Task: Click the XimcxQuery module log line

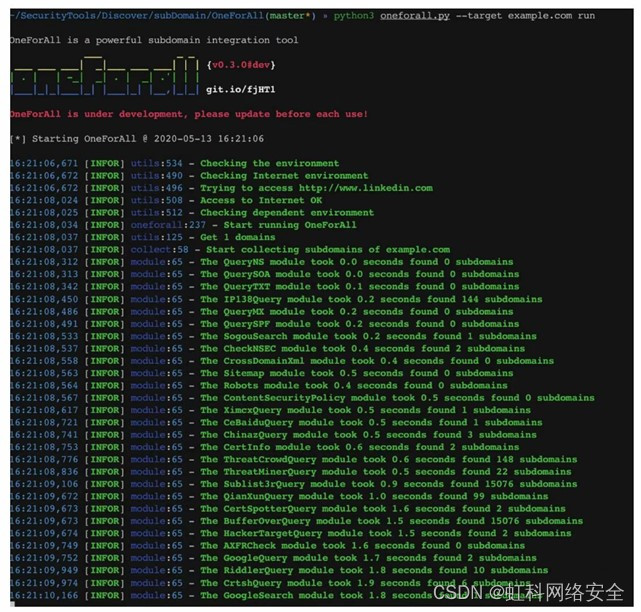Action: pos(271,410)
